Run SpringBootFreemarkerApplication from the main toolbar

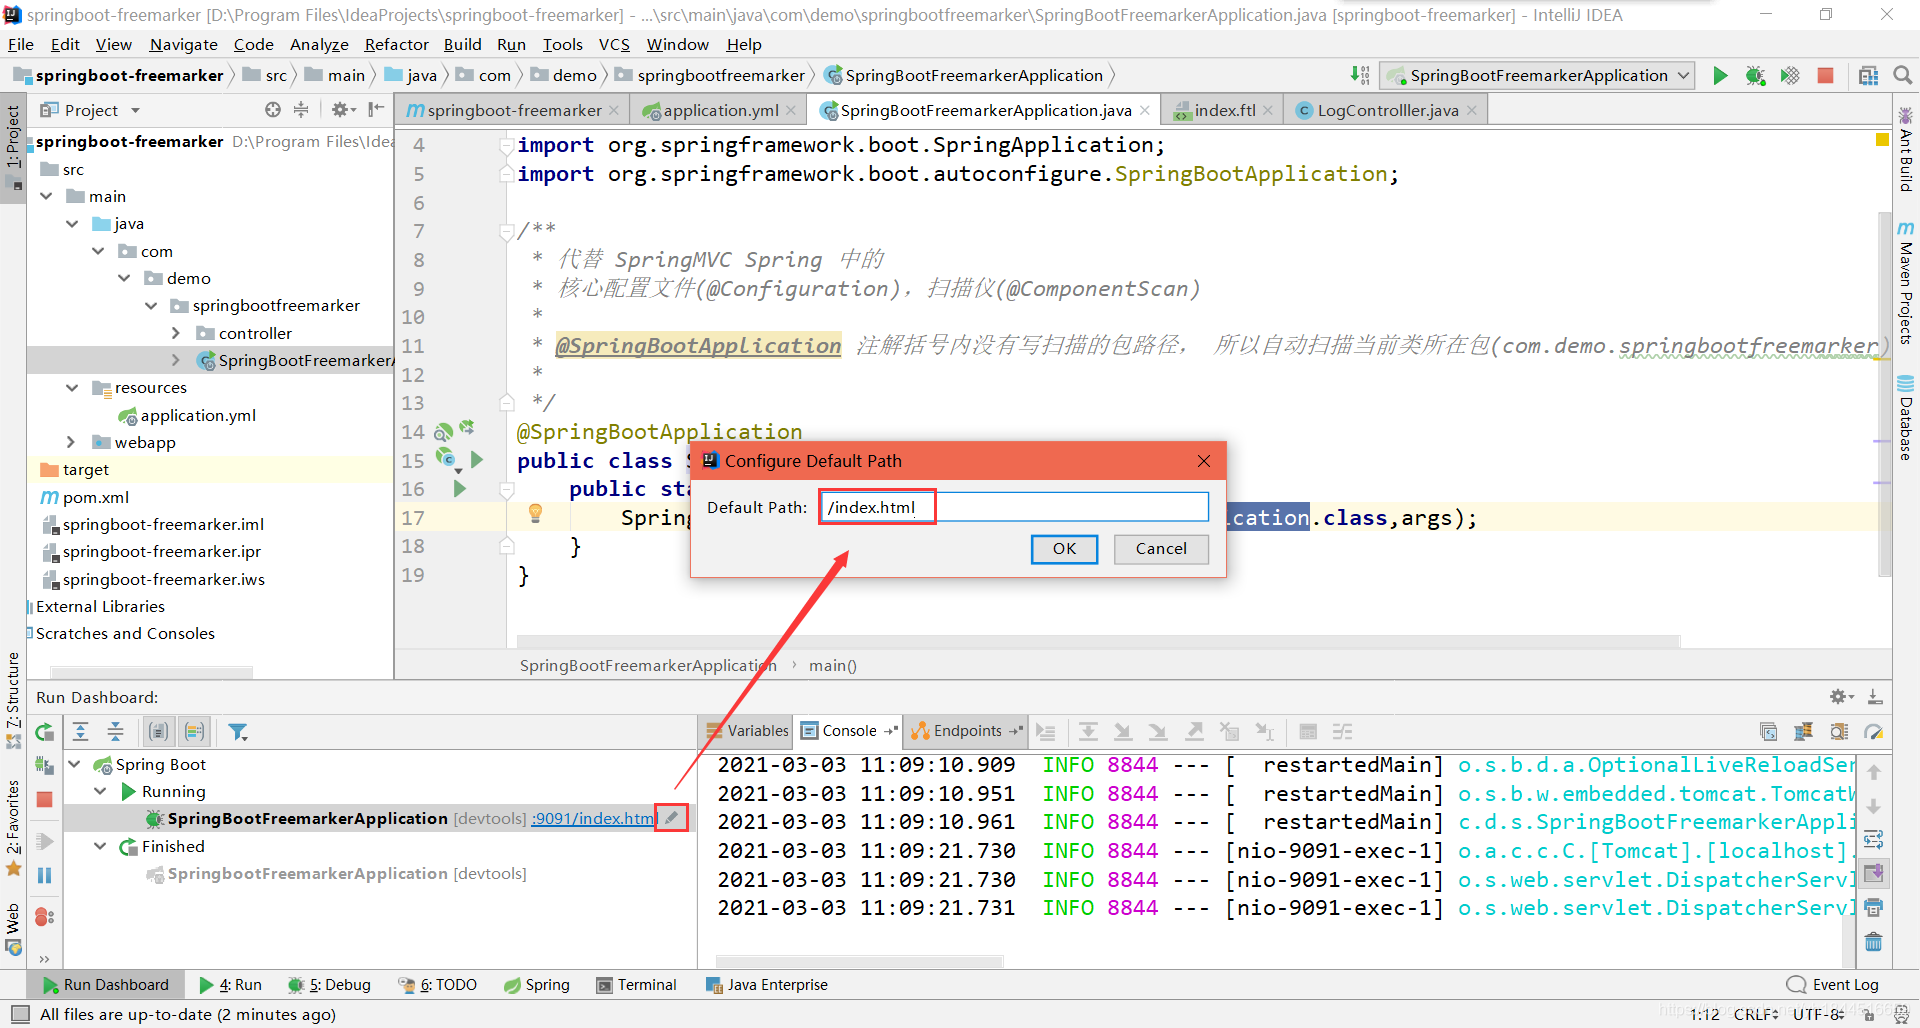pos(1720,75)
